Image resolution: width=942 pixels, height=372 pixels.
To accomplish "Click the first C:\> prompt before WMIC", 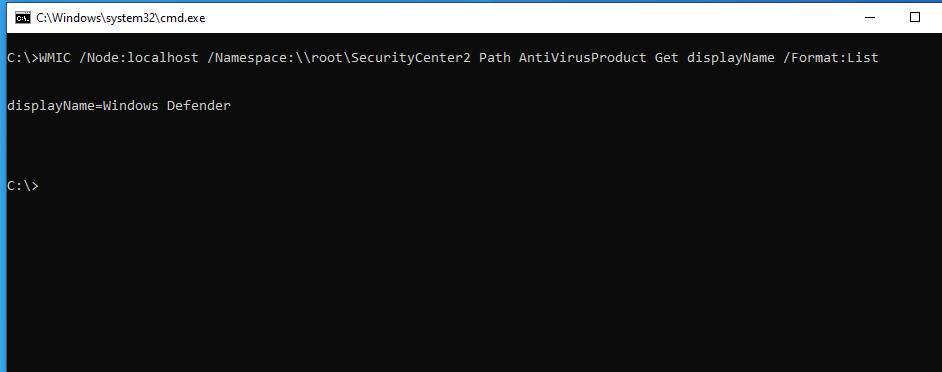I will [23, 58].
